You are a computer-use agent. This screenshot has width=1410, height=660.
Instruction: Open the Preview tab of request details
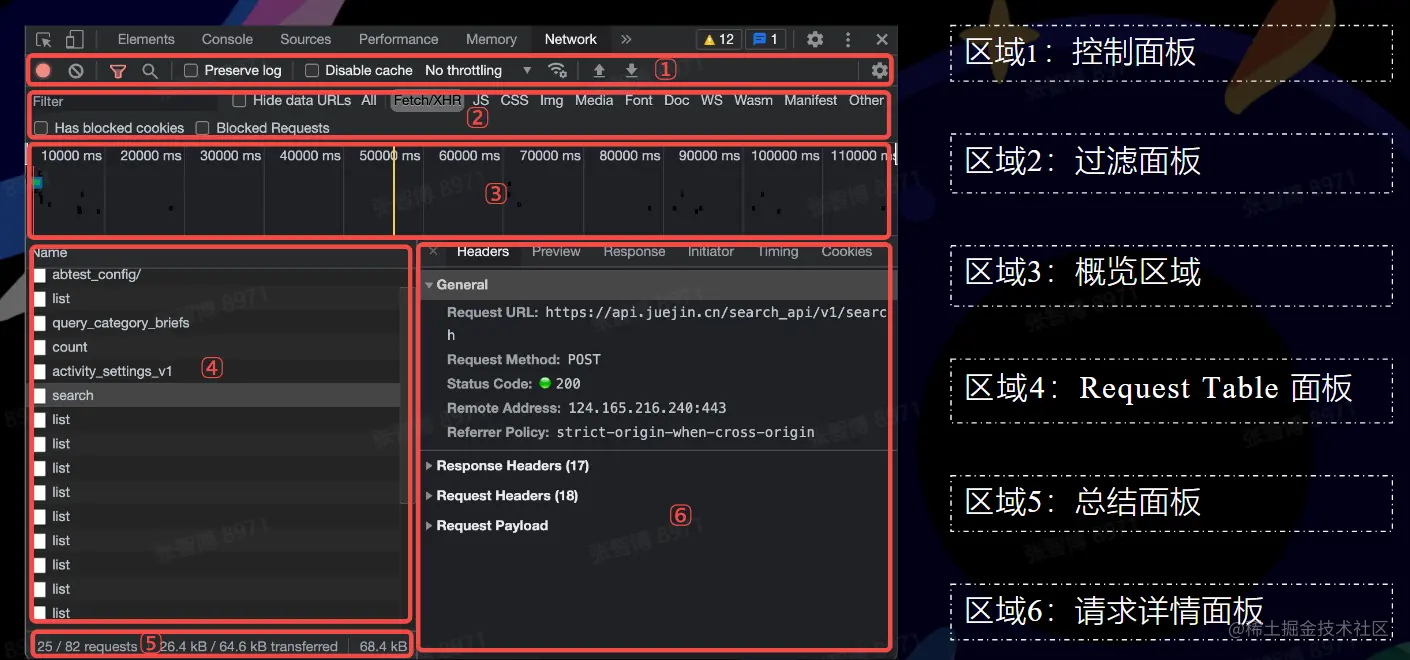coord(556,251)
